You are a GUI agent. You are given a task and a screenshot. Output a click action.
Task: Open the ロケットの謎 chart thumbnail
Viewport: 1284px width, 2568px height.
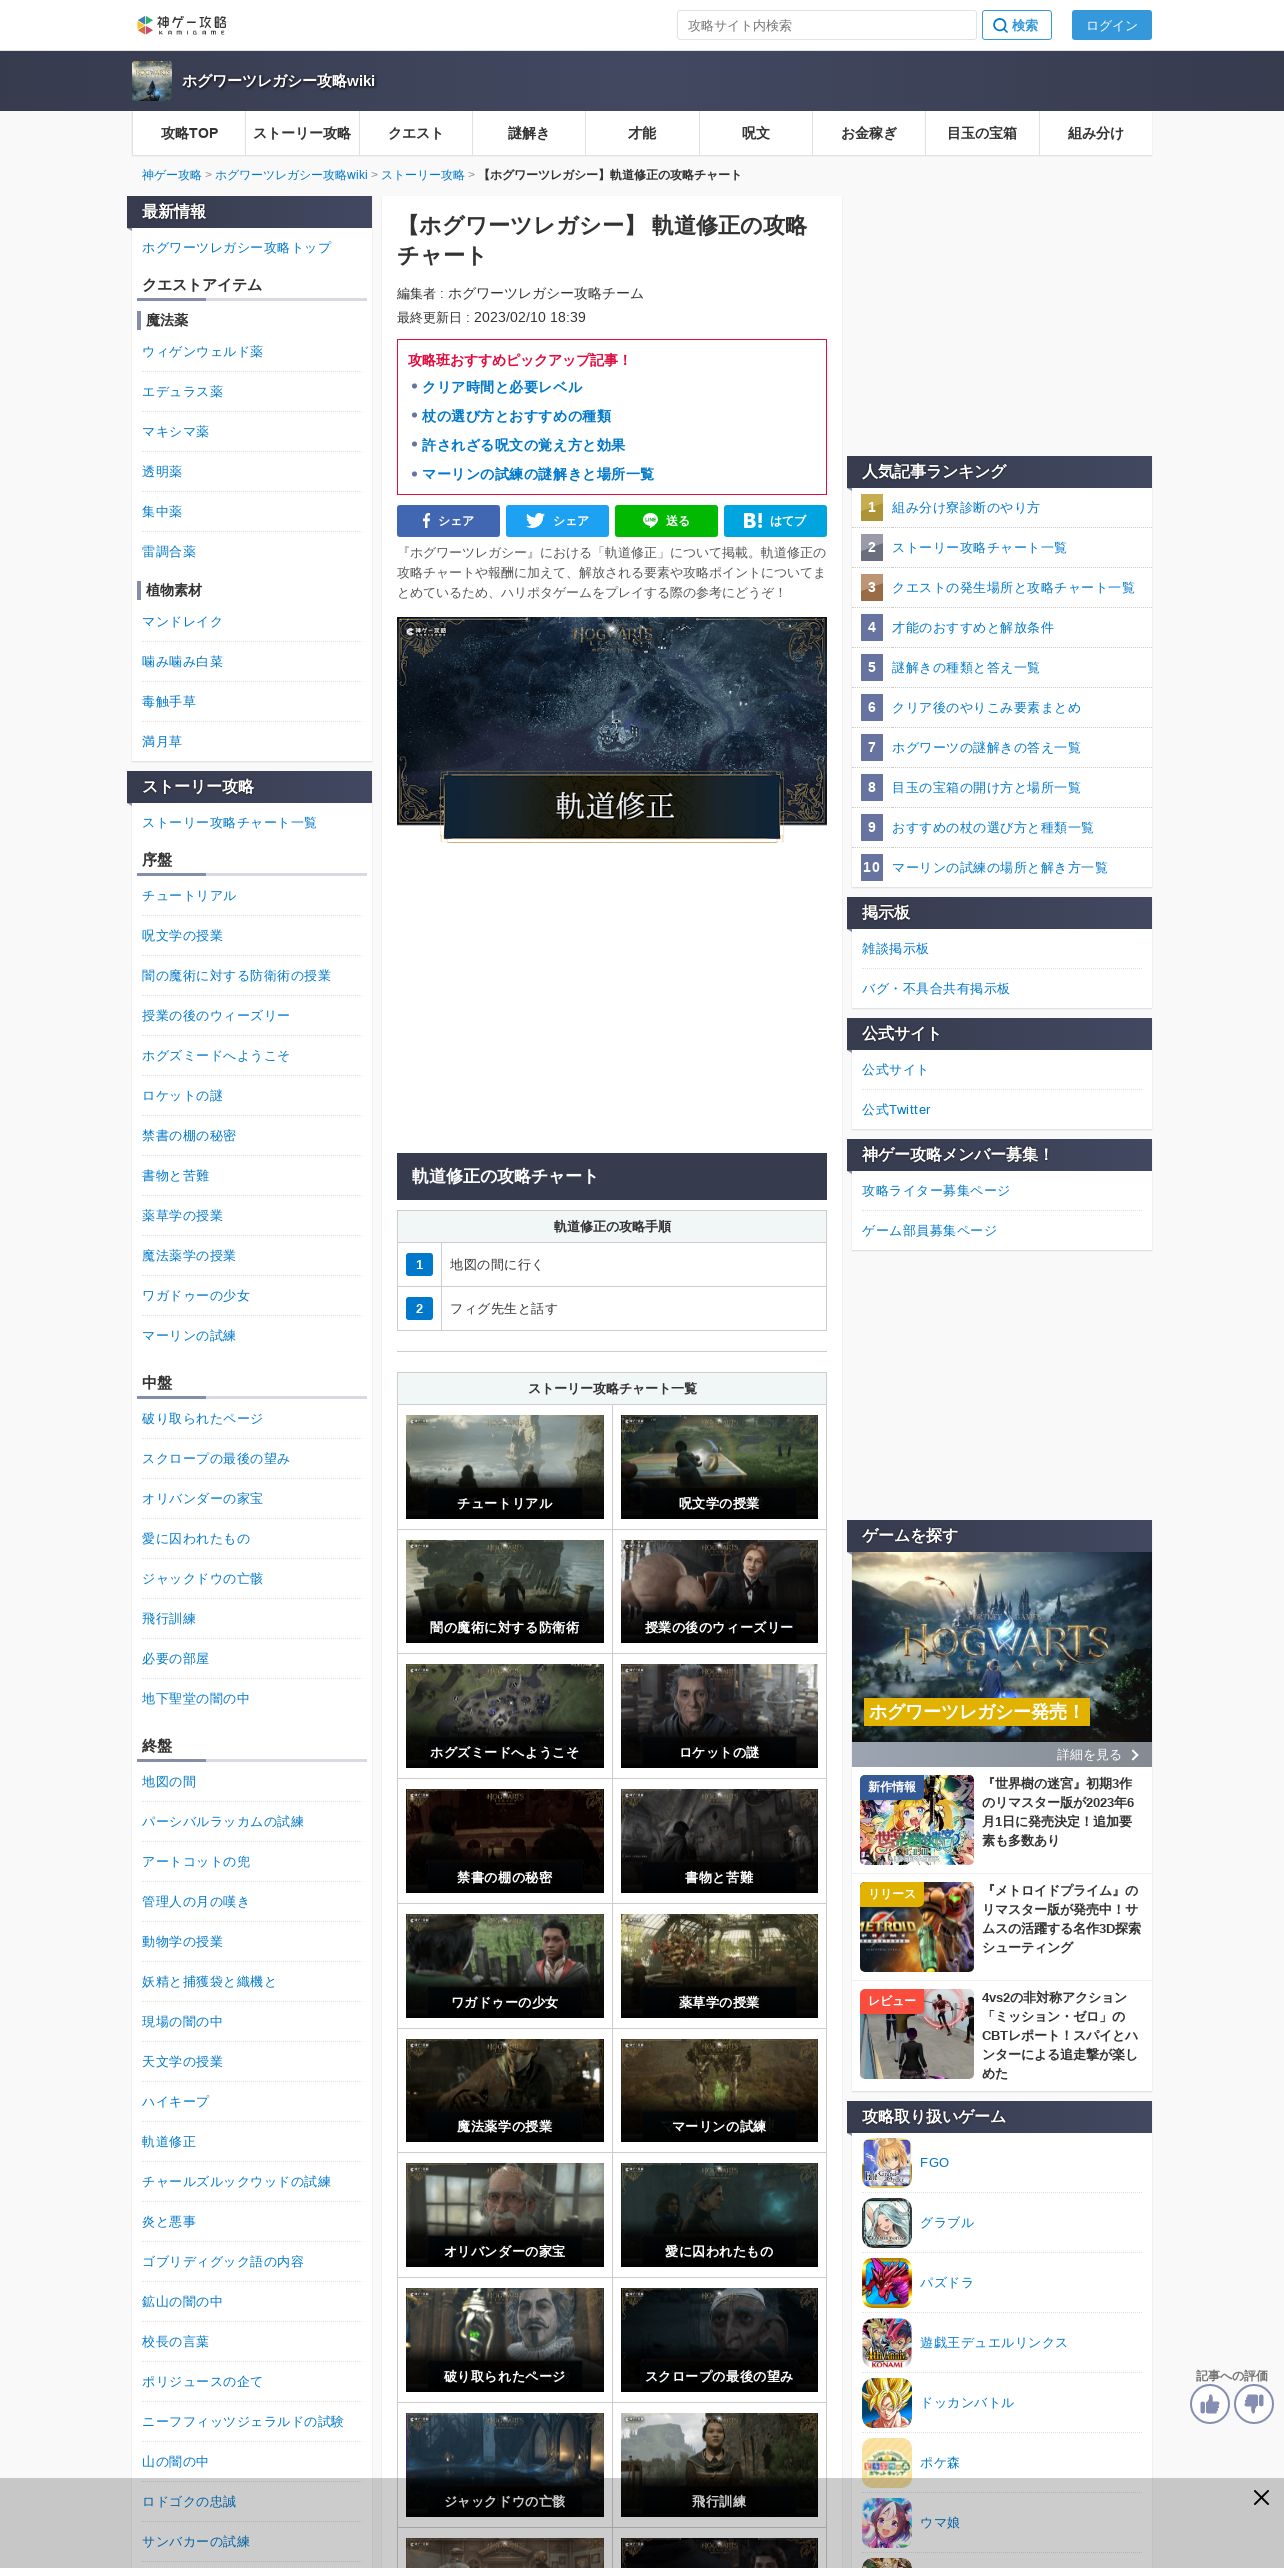719,1716
